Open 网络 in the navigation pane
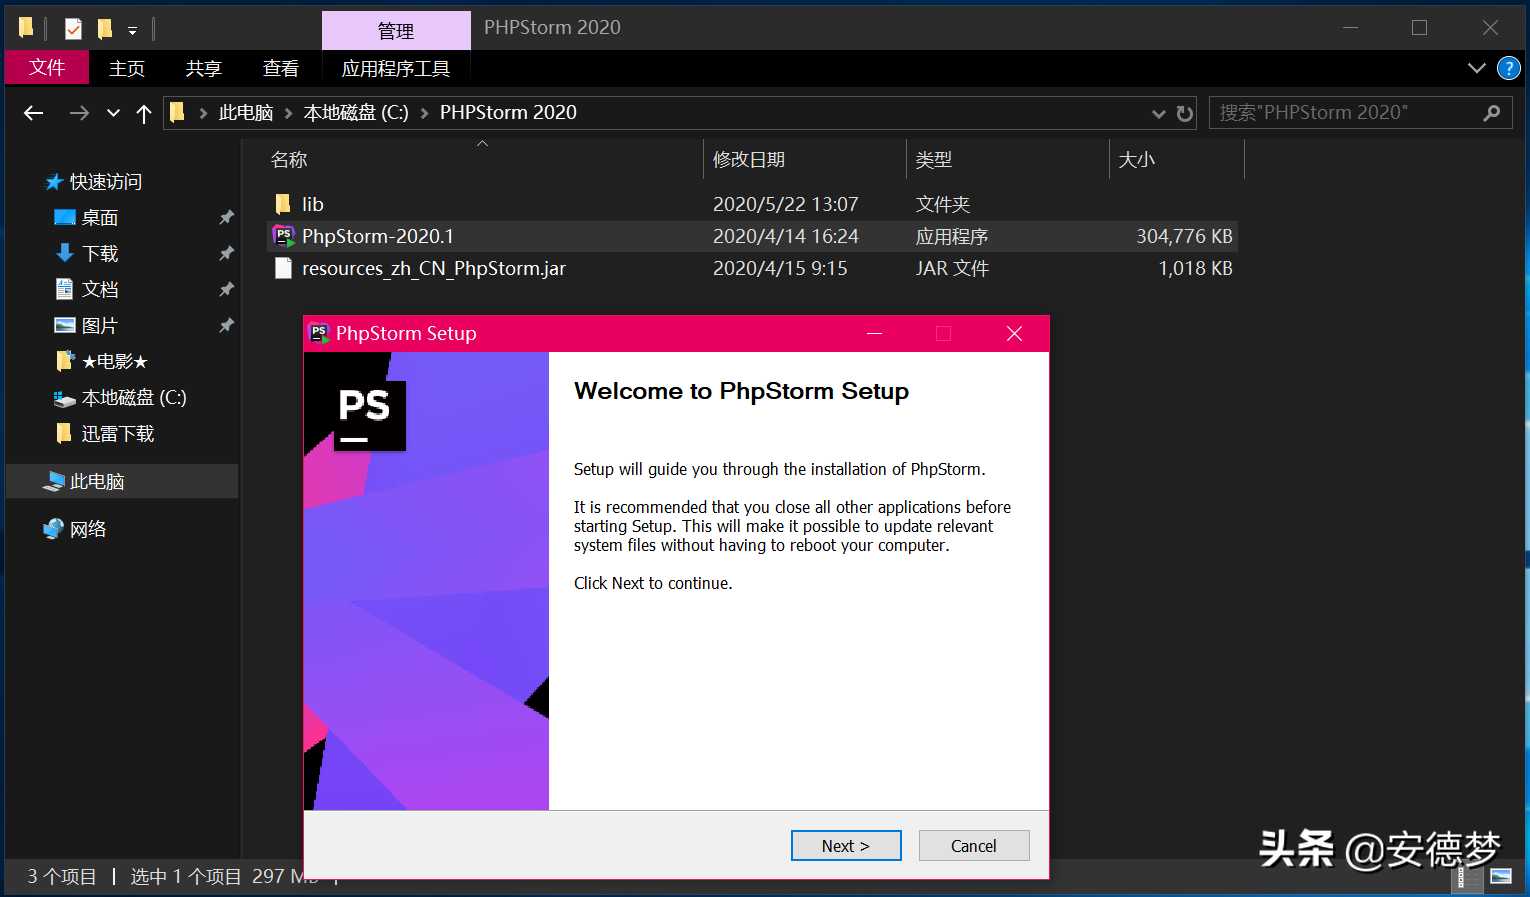Screen dimensions: 1530x897 pyautogui.click(x=88, y=529)
